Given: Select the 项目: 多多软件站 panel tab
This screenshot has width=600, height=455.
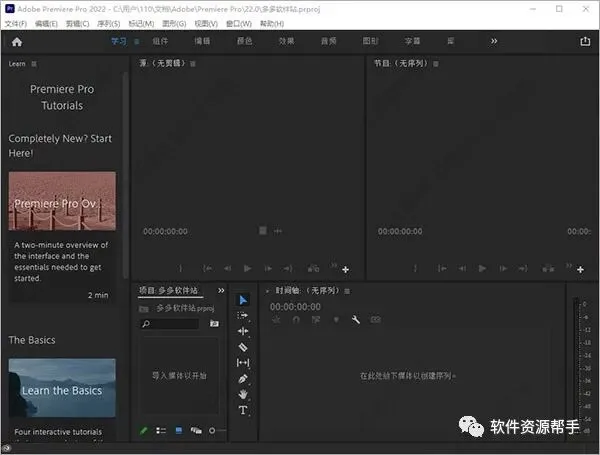Looking at the screenshot, I should (168, 290).
